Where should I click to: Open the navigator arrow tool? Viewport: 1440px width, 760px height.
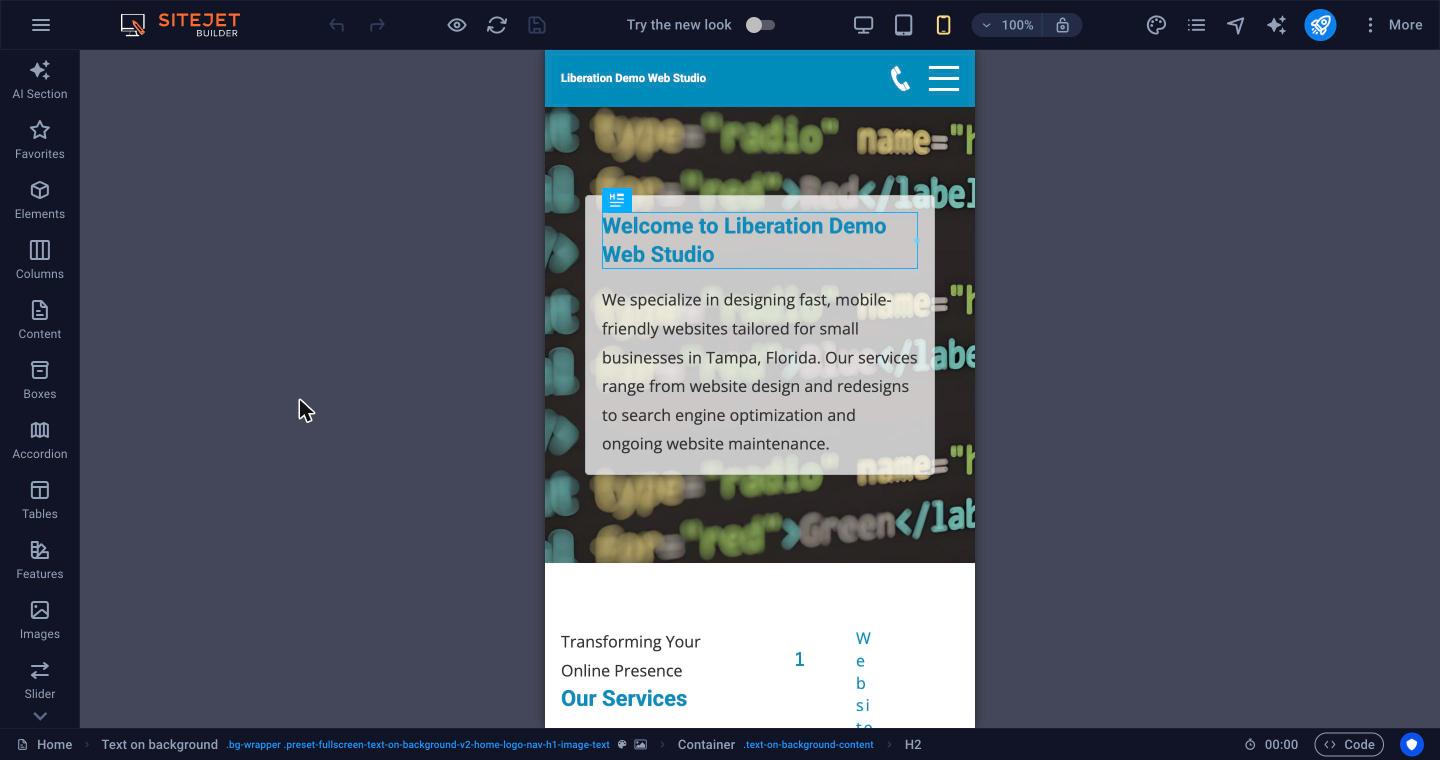point(1236,25)
